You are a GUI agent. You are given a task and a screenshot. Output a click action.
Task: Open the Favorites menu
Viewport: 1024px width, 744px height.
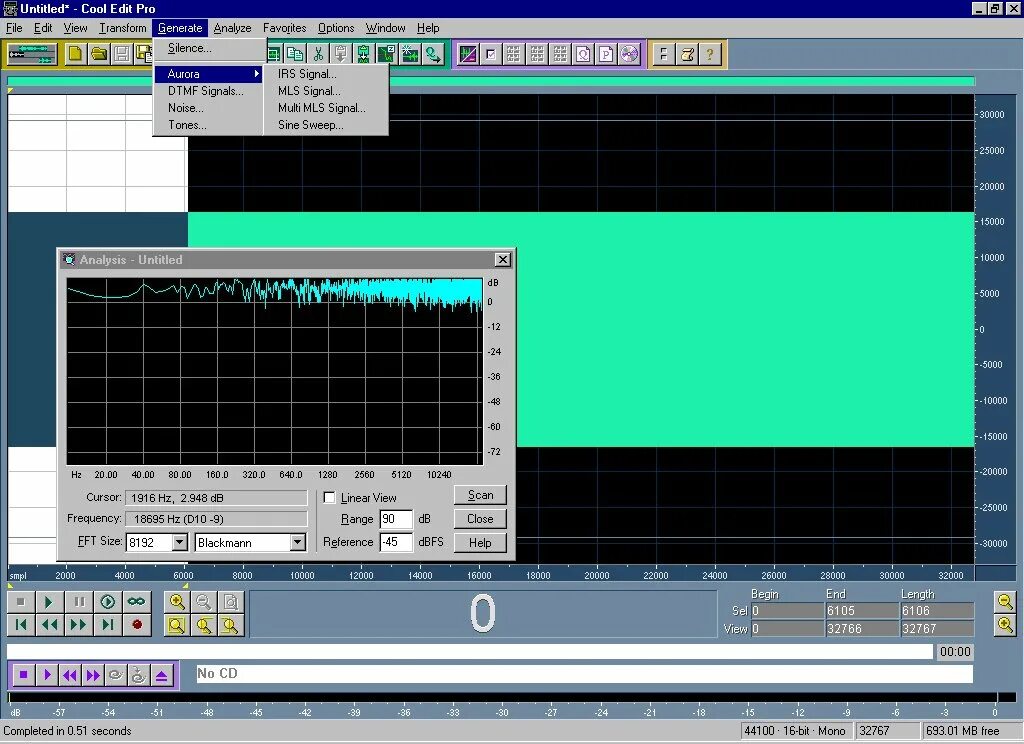coord(285,28)
